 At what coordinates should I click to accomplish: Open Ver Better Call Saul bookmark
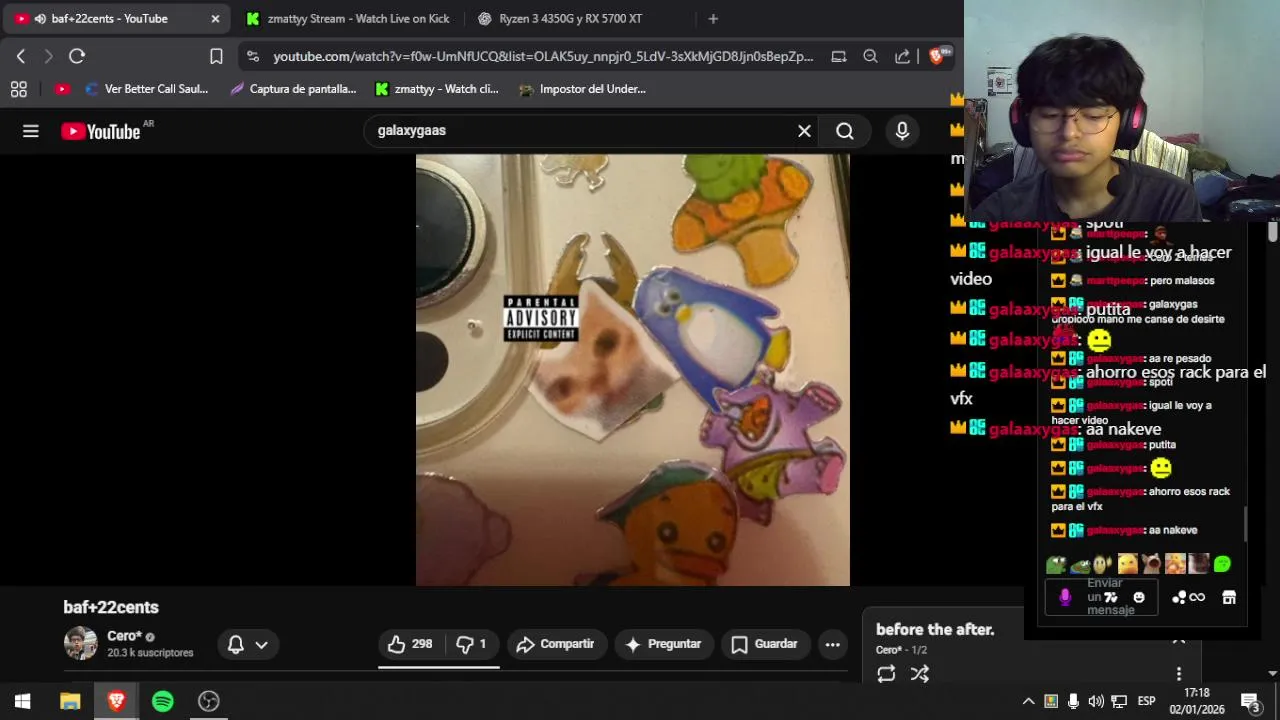coord(147,89)
